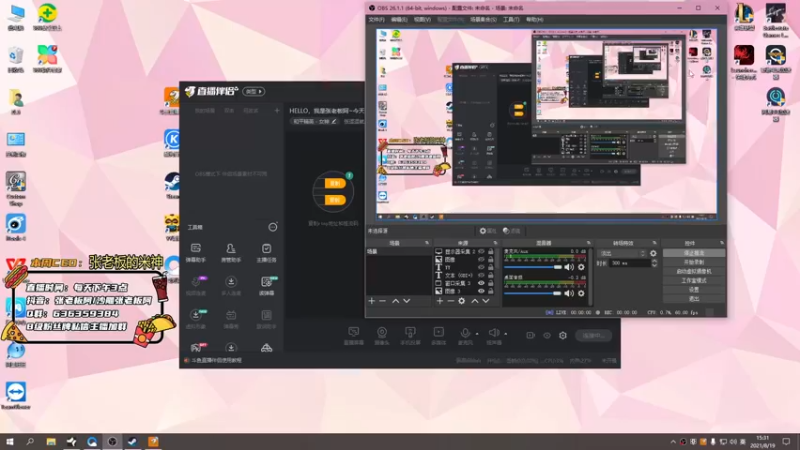Click the record camera icon in live companion bottom bar
Viewport: 800px width, 450px height.
point(531,335)
